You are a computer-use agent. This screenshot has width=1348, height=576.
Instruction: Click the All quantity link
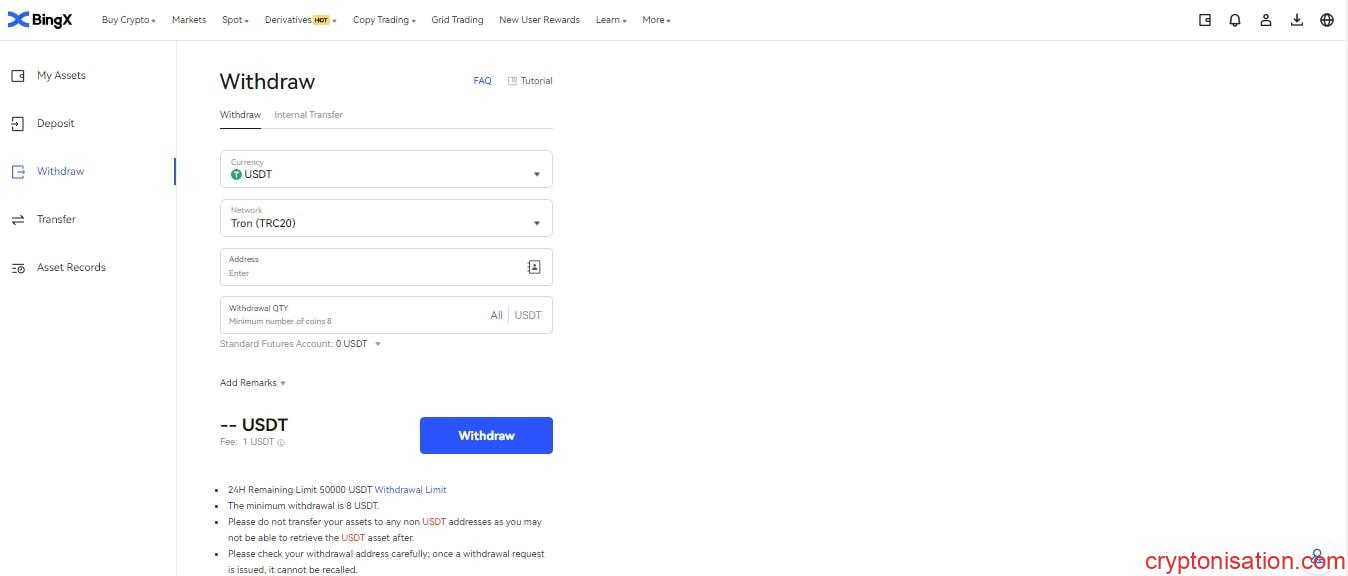point(496,315)
